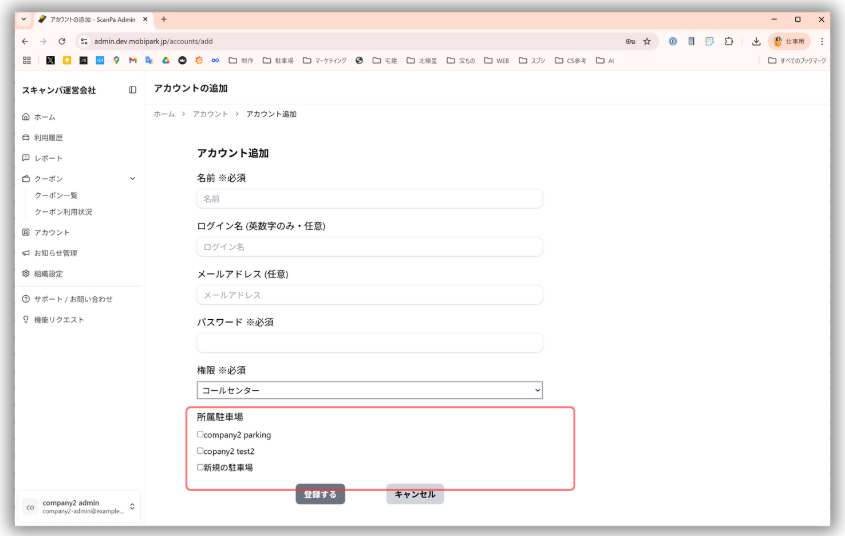
Task: Click the ホーム home icon in sidebar
Action: (x=26, y=117)
